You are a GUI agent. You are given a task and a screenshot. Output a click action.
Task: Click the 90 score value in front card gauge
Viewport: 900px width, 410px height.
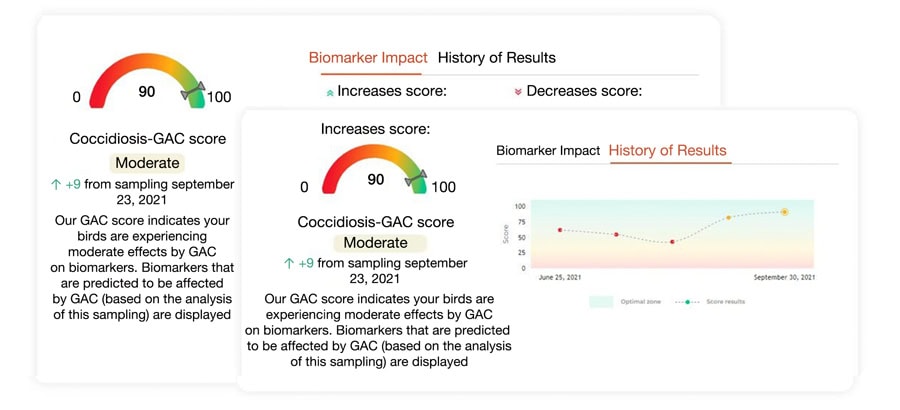[376, 180]
